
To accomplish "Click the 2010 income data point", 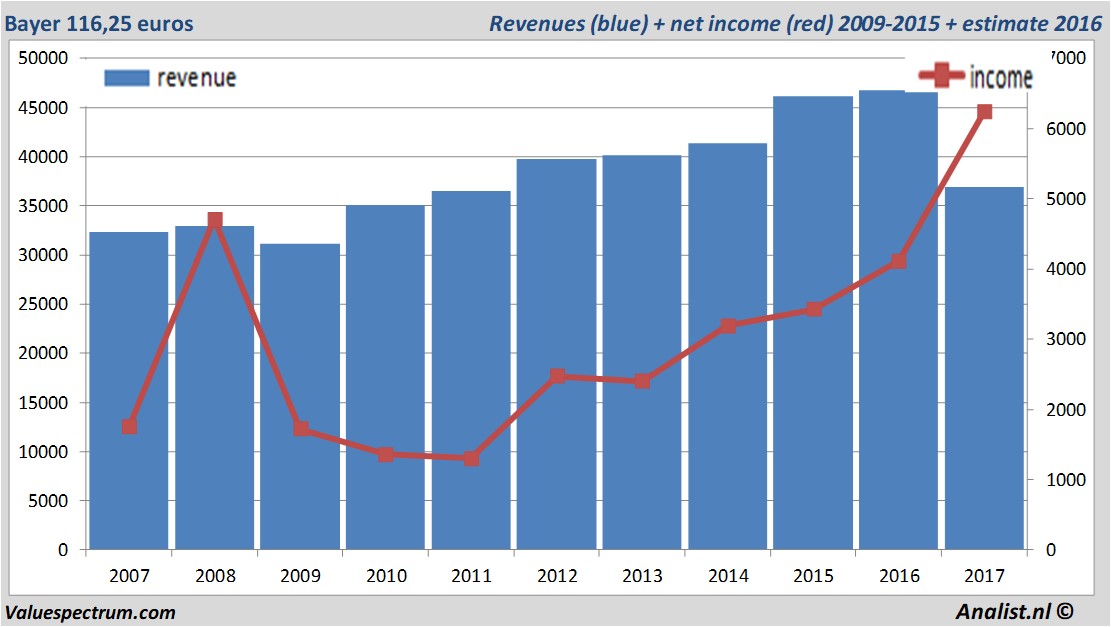I will 385,454.
